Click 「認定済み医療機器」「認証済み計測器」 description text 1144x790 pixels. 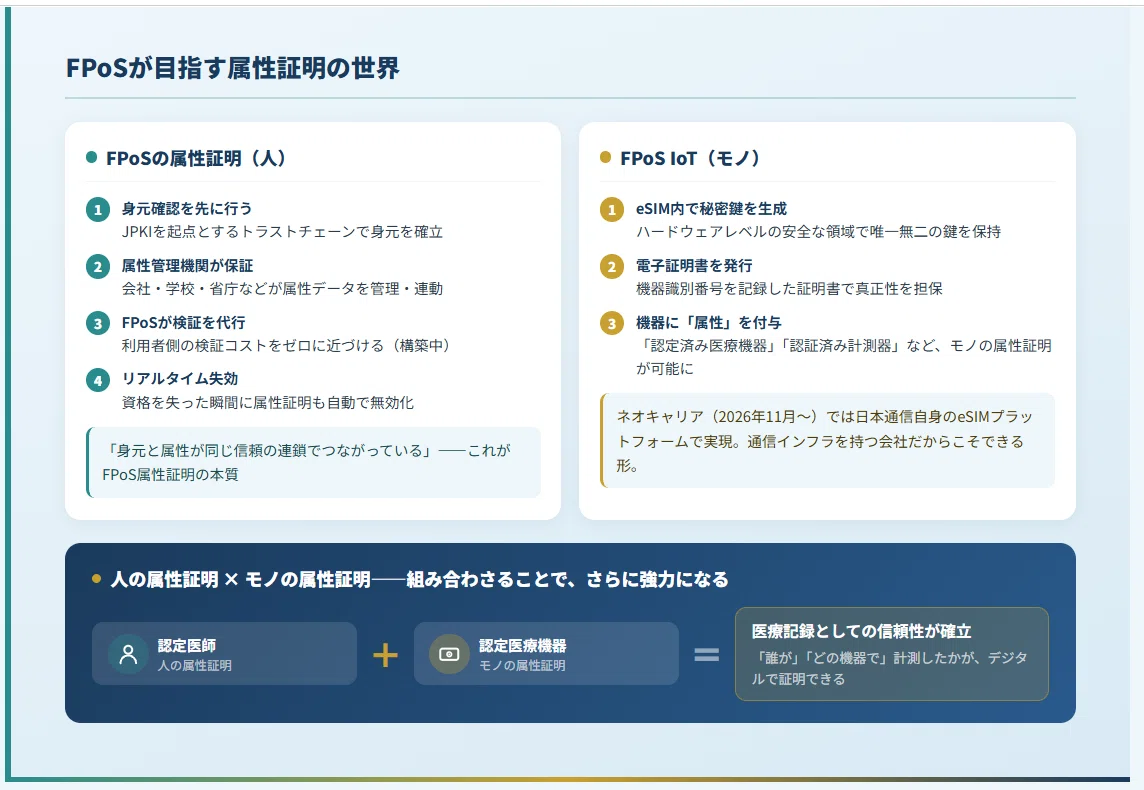coord(843,357)
